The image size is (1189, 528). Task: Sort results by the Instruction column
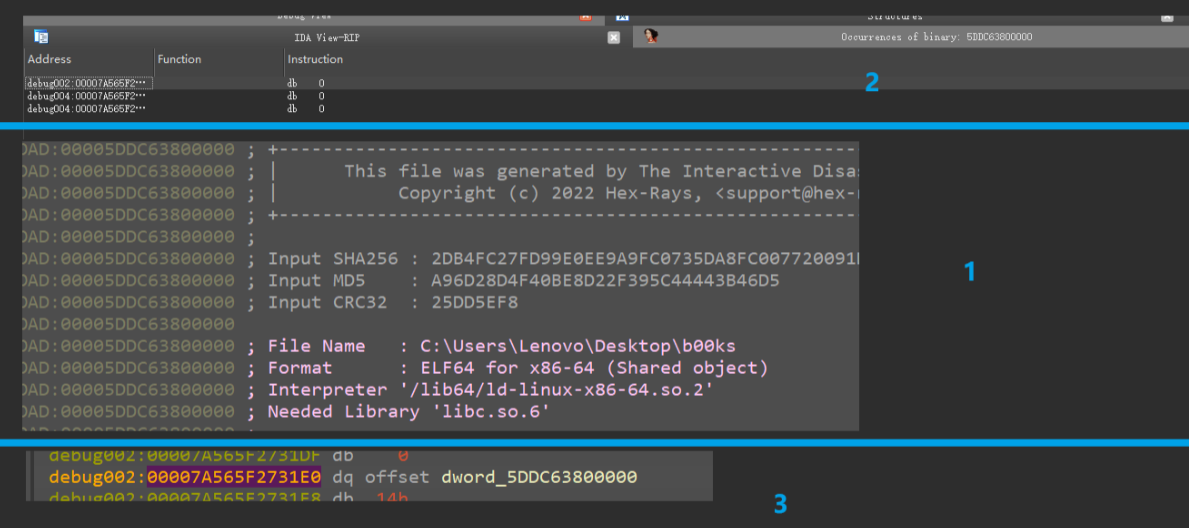tap(315, 59)
